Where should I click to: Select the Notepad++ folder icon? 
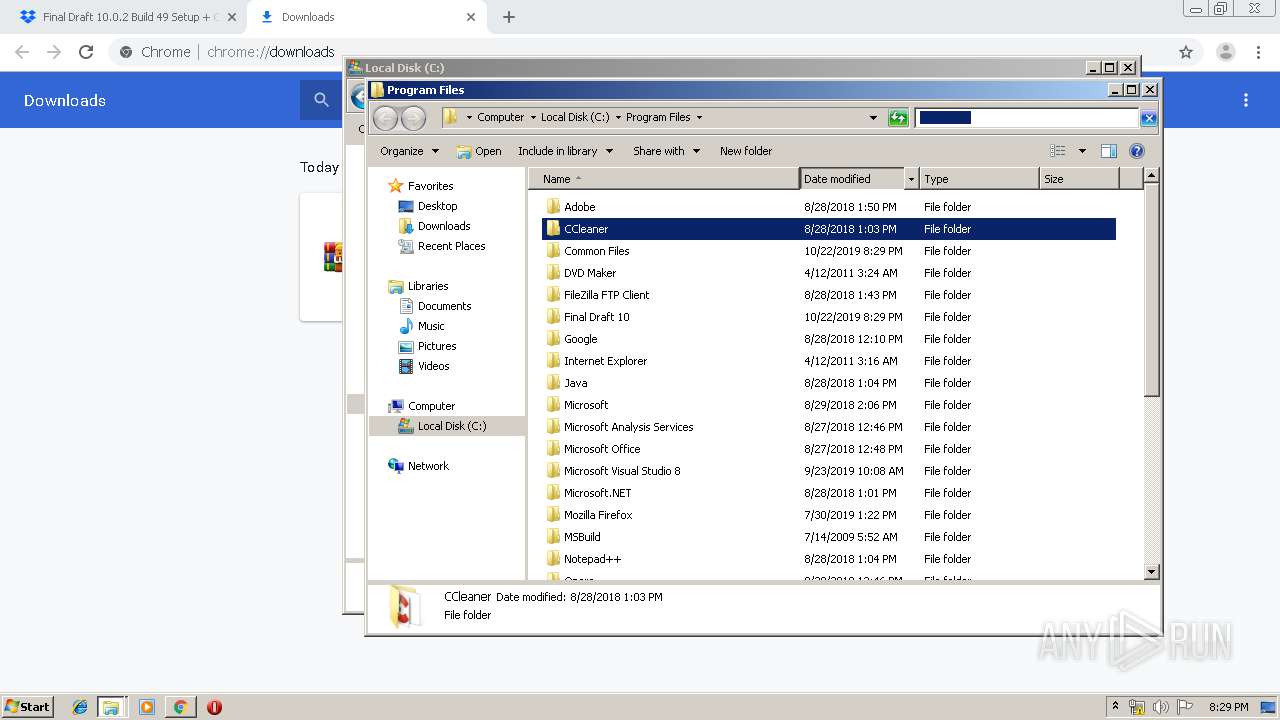point(553,559)
